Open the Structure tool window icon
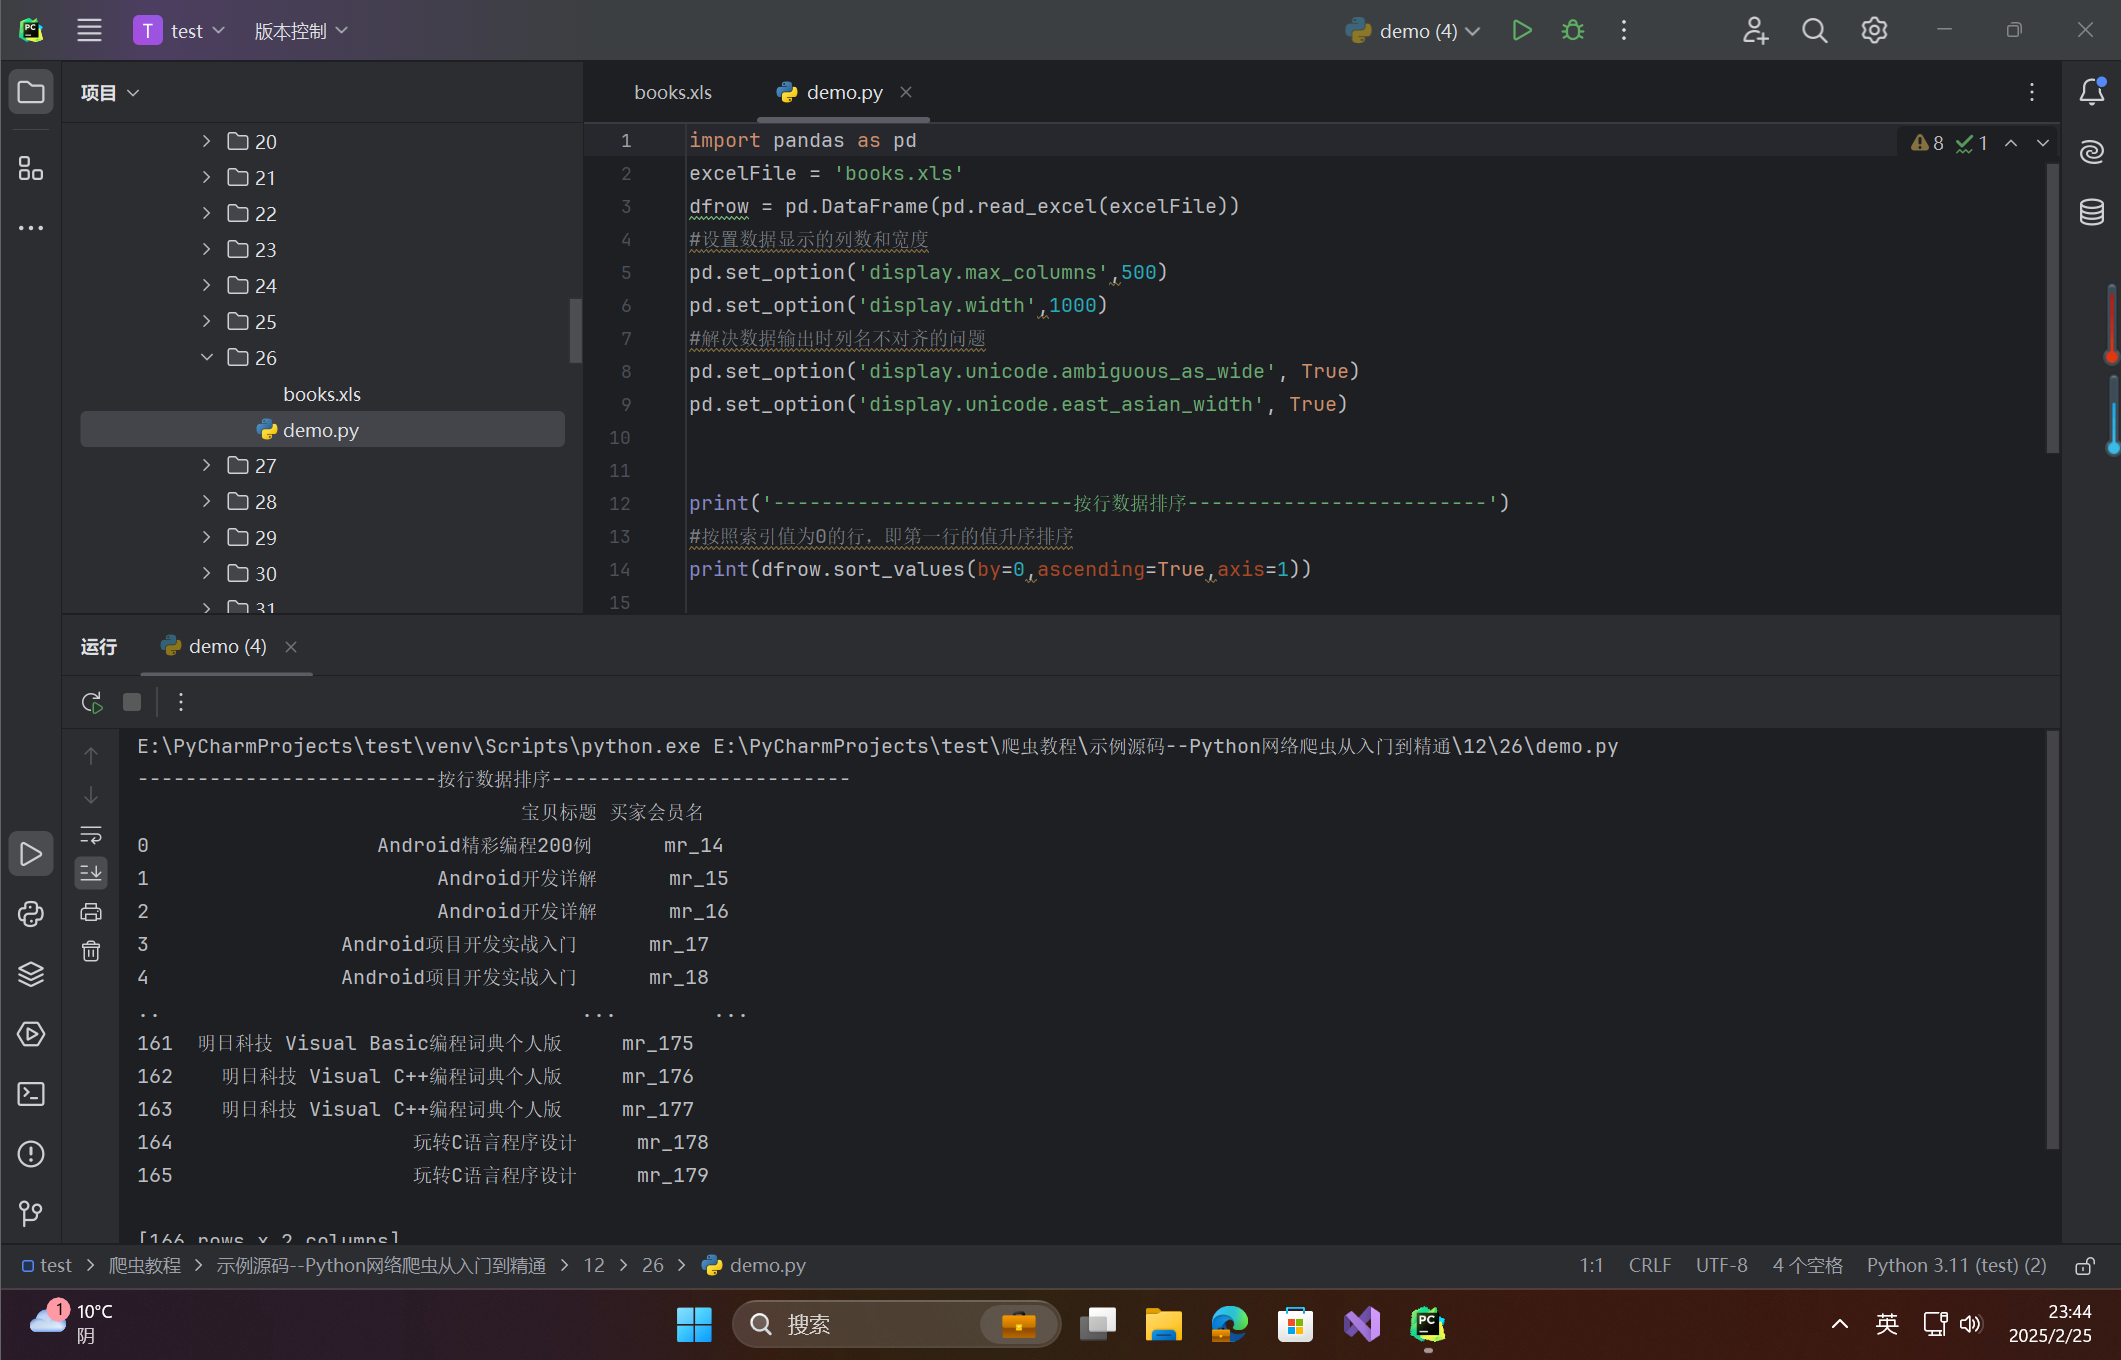2121x1360 pixels. point(31,168)
